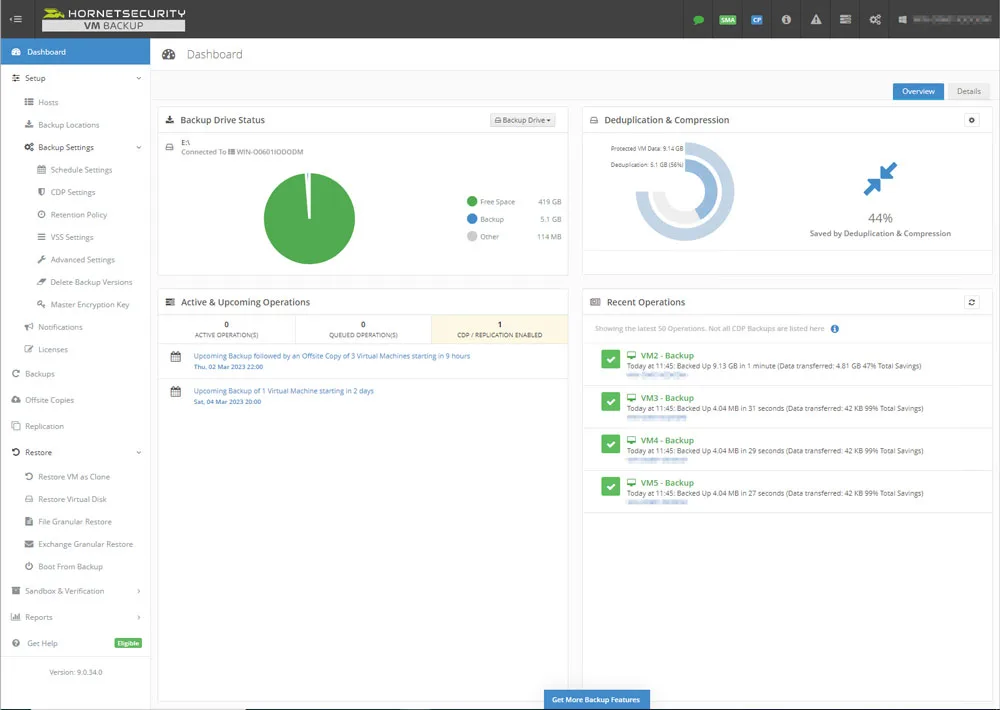Click the Get More Backup Features button
1000x710 pixels.
(596, 700)
